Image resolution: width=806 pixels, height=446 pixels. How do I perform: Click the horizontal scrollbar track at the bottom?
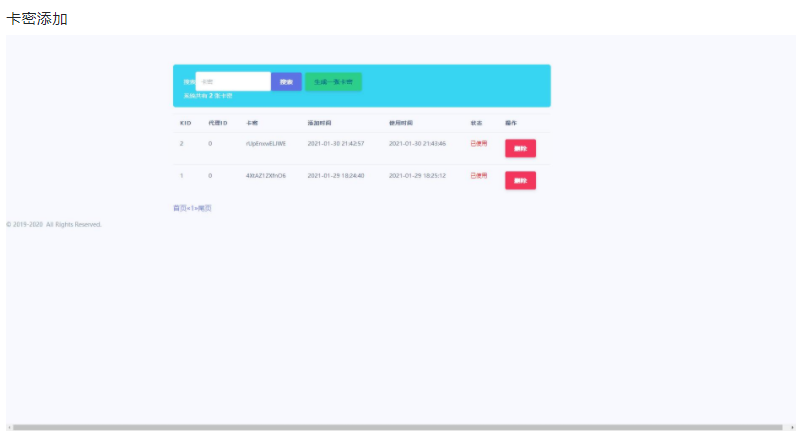(400, 427)
